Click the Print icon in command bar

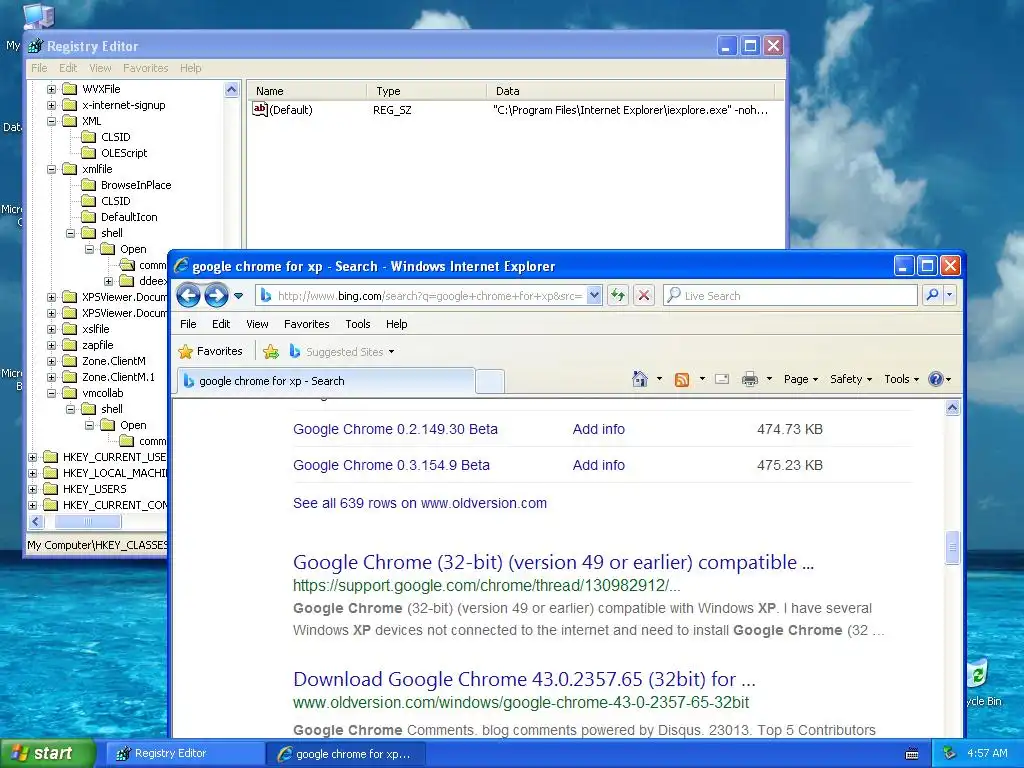750,379
